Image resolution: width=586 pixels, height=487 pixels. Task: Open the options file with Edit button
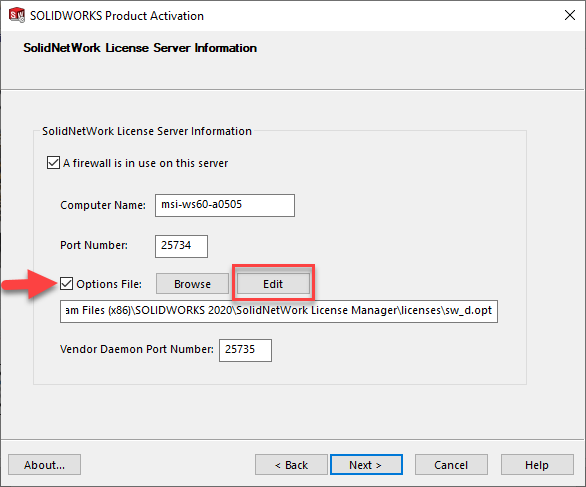(273, 284)
